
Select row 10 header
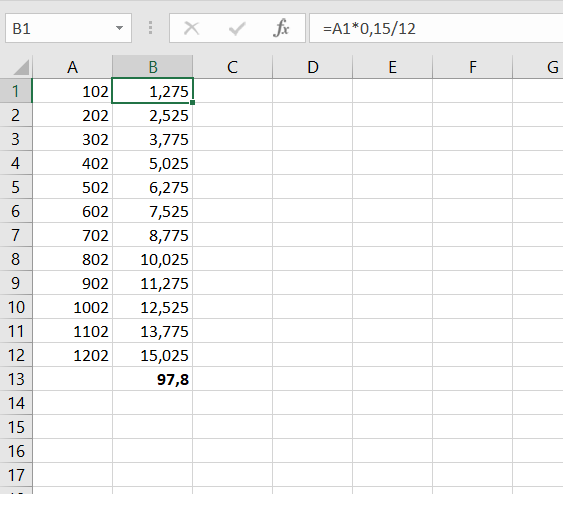click(x=16, y=307)
